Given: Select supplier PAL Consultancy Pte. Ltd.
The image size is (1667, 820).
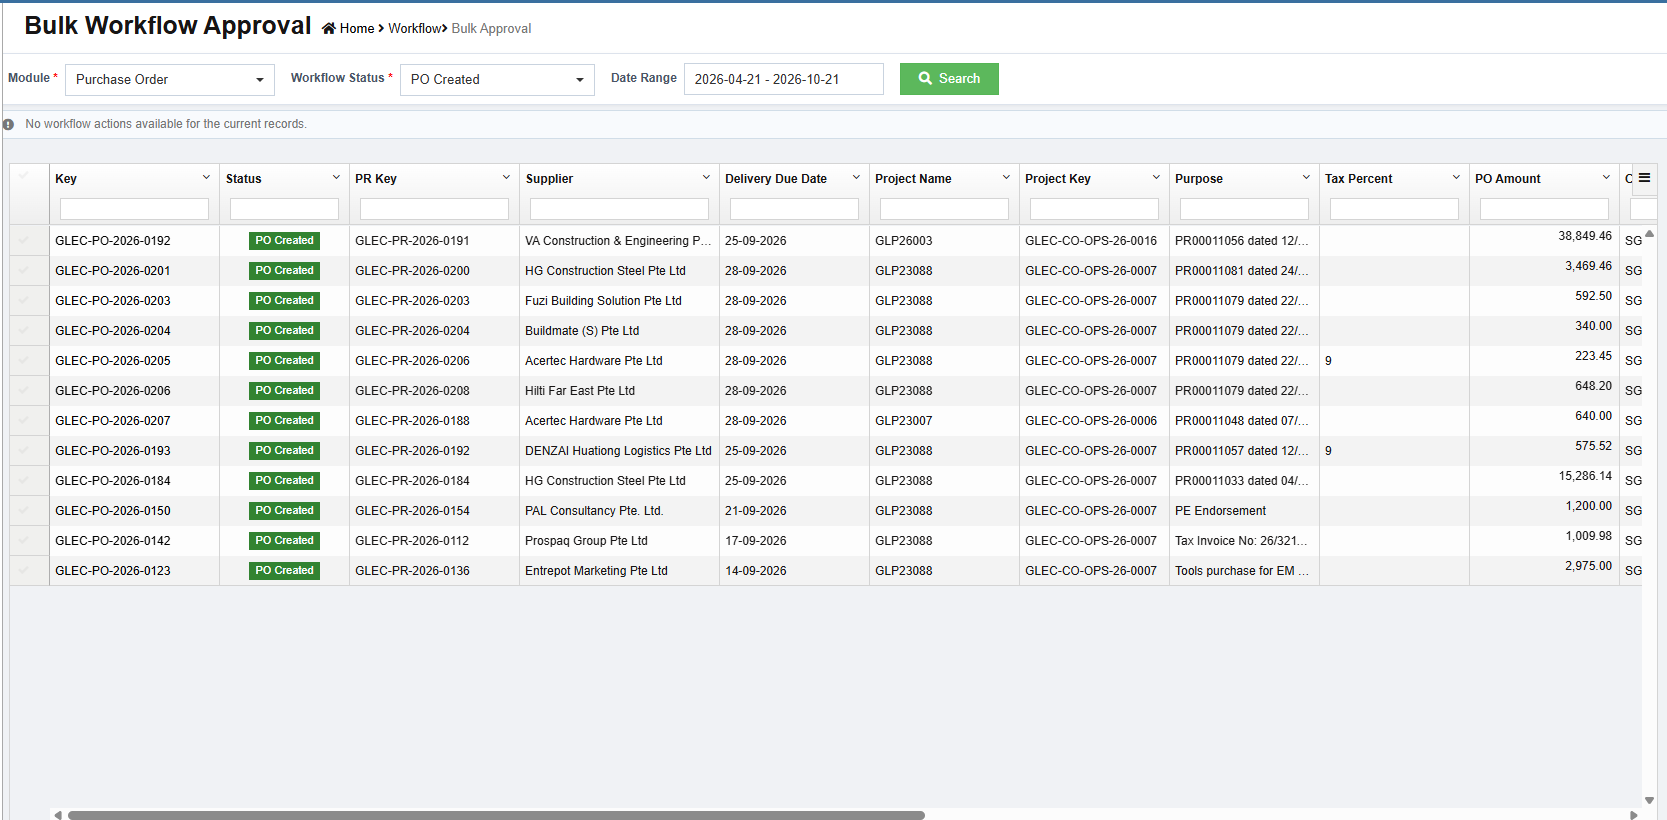Looking at the screenshot, I should 594,511.
